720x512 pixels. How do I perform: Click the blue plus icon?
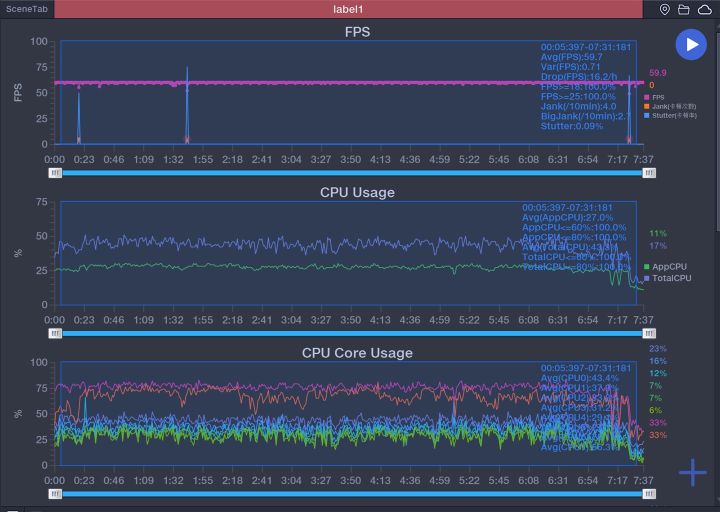tap(692, 473)
